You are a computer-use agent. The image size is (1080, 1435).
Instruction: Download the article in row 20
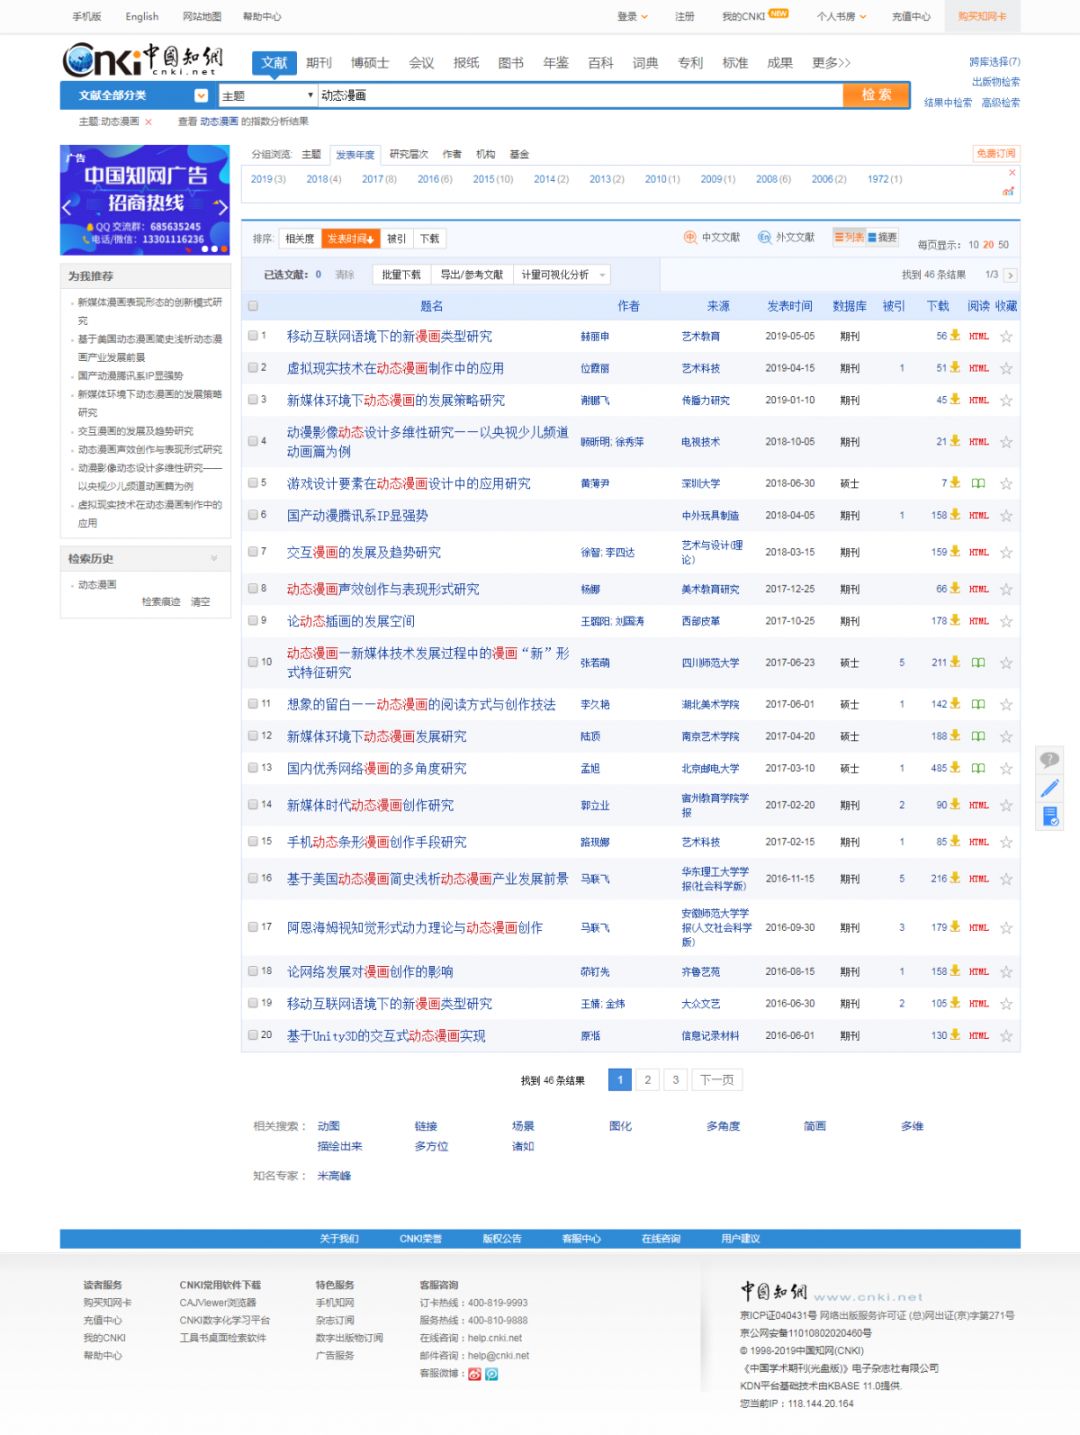tap(955, 1035)
